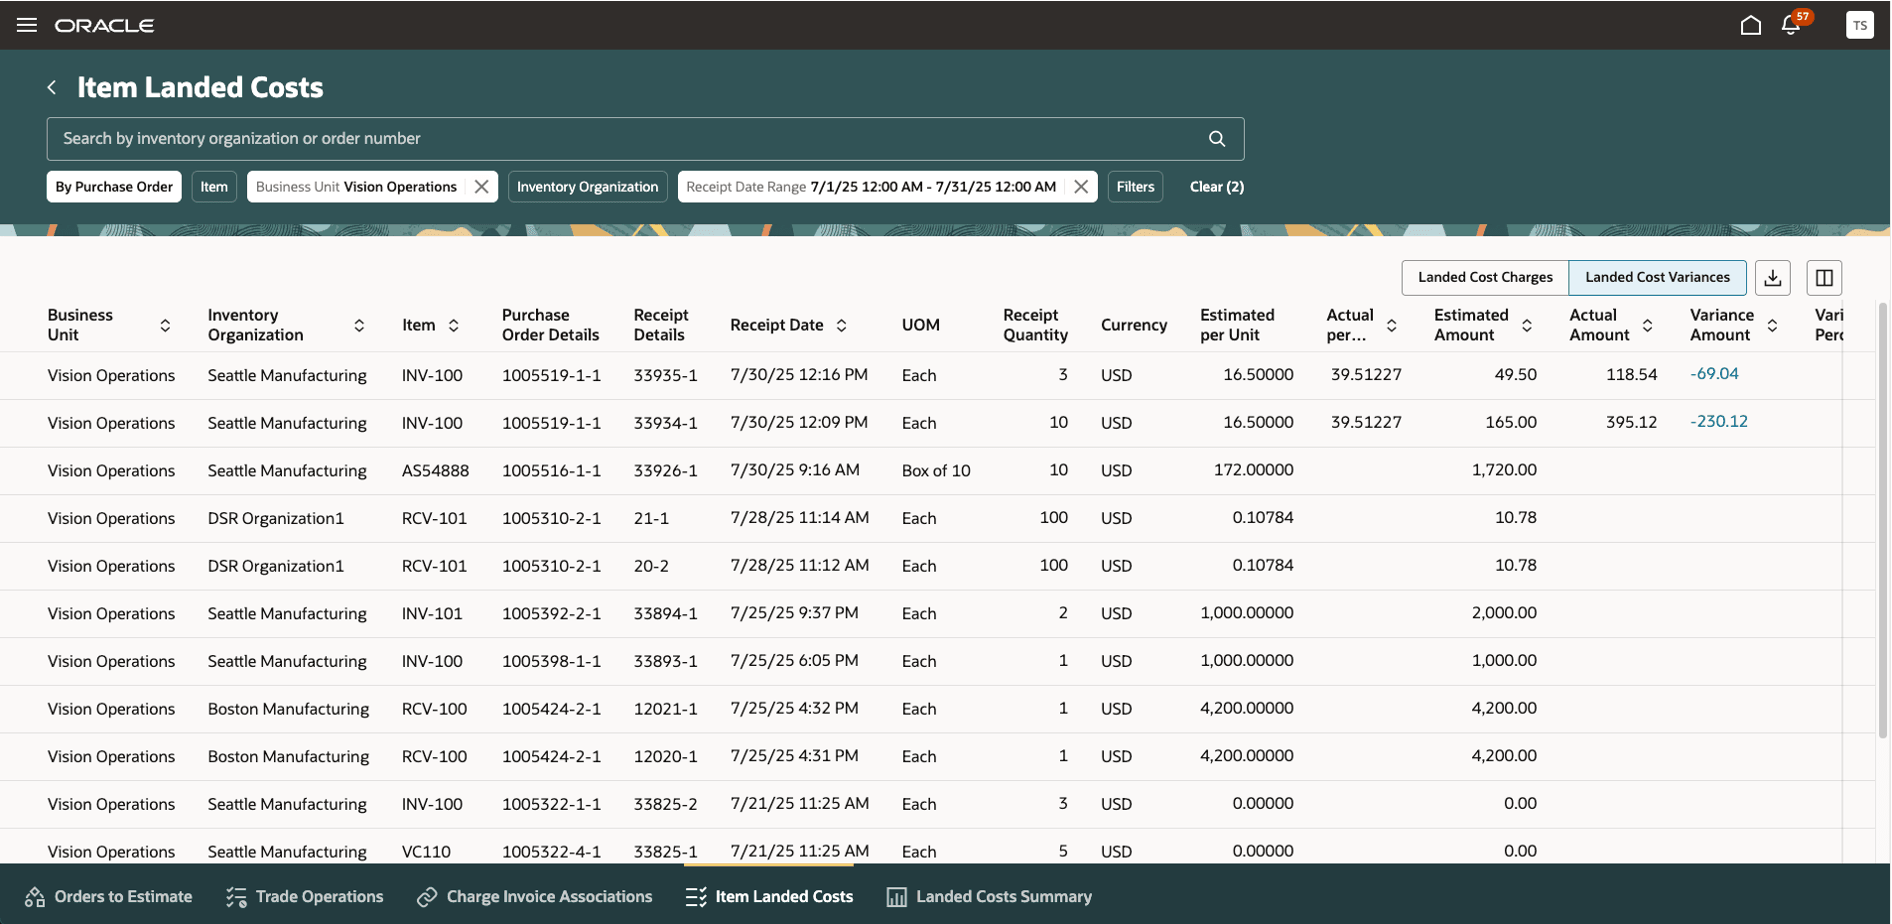Open the hamburger navigation menu
1892x924 pixels.
27,25
